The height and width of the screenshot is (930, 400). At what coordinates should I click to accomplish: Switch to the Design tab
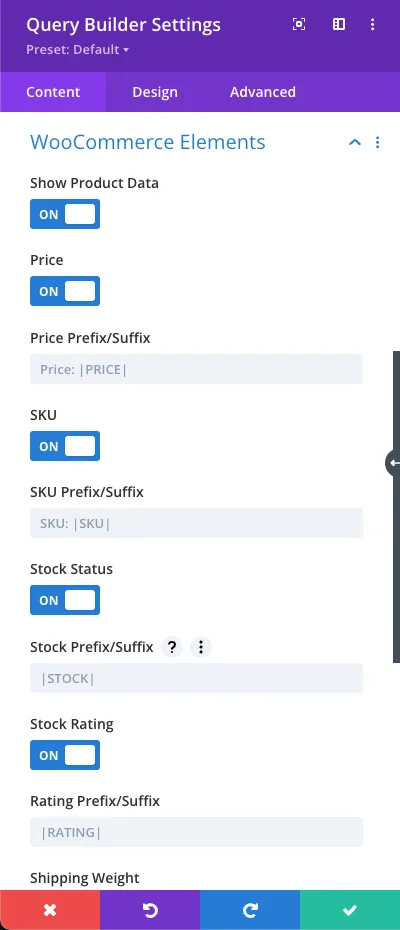click(155, 92)
